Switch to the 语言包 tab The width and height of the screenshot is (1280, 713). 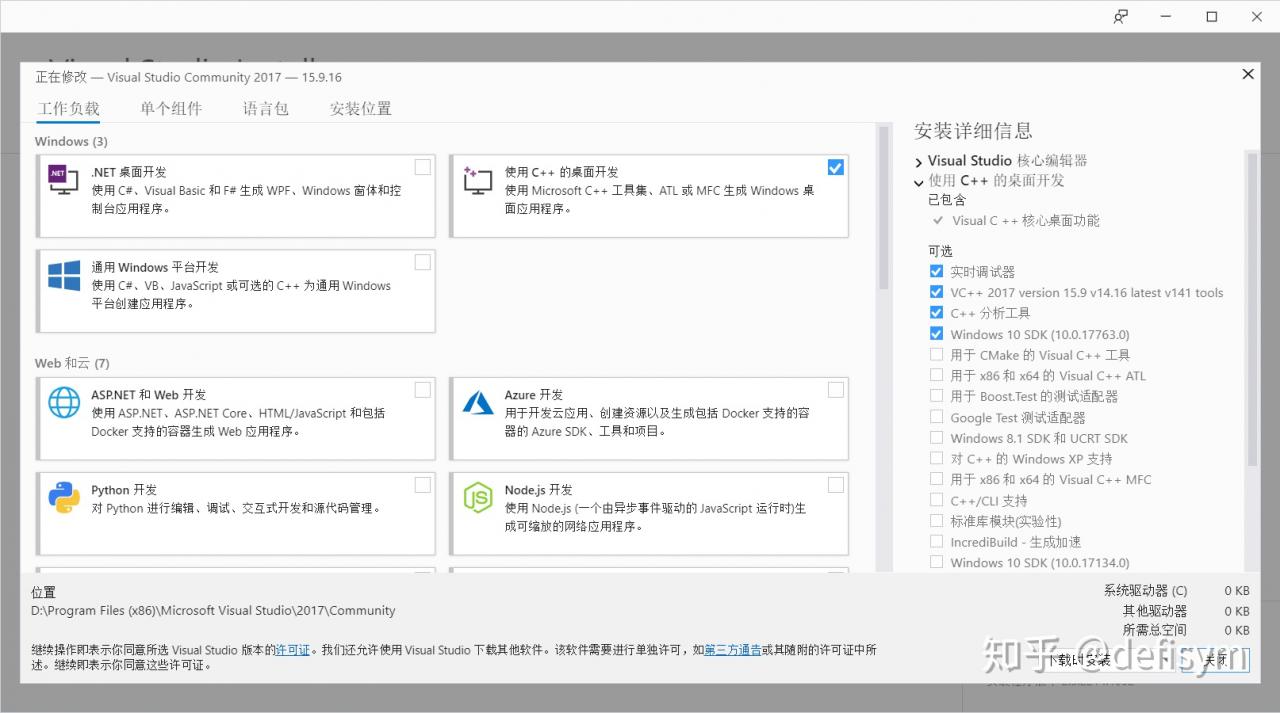(266, 109)
